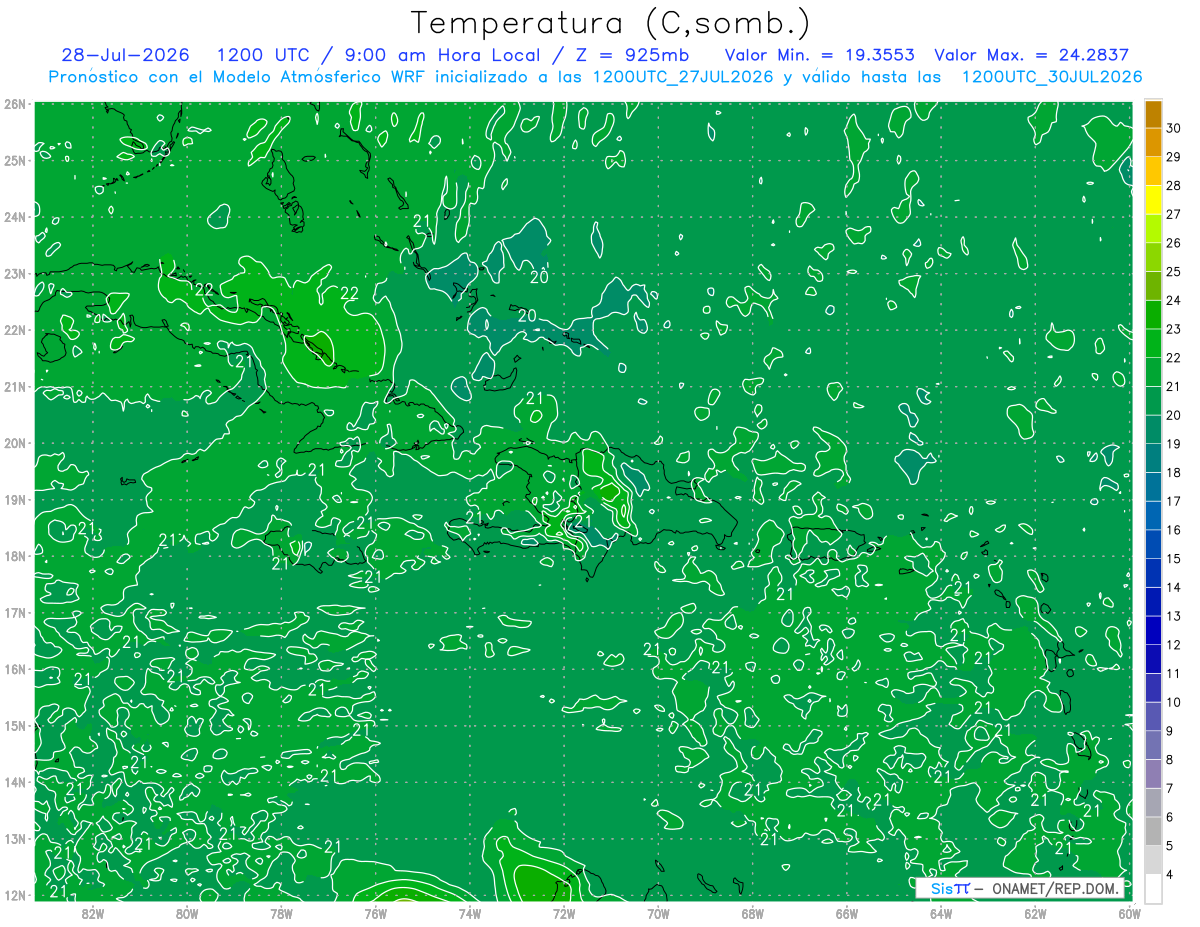Click the "74W" longitude label
The width and height of the screenshot is (1200, 927).
tap(470, 913)
